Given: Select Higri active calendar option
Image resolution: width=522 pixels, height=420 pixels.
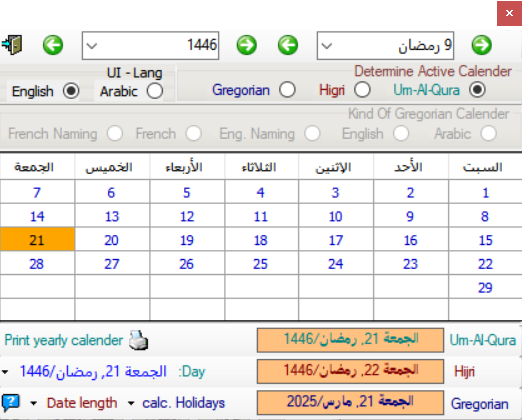Looking at the screenshot, I should (362, 90).
